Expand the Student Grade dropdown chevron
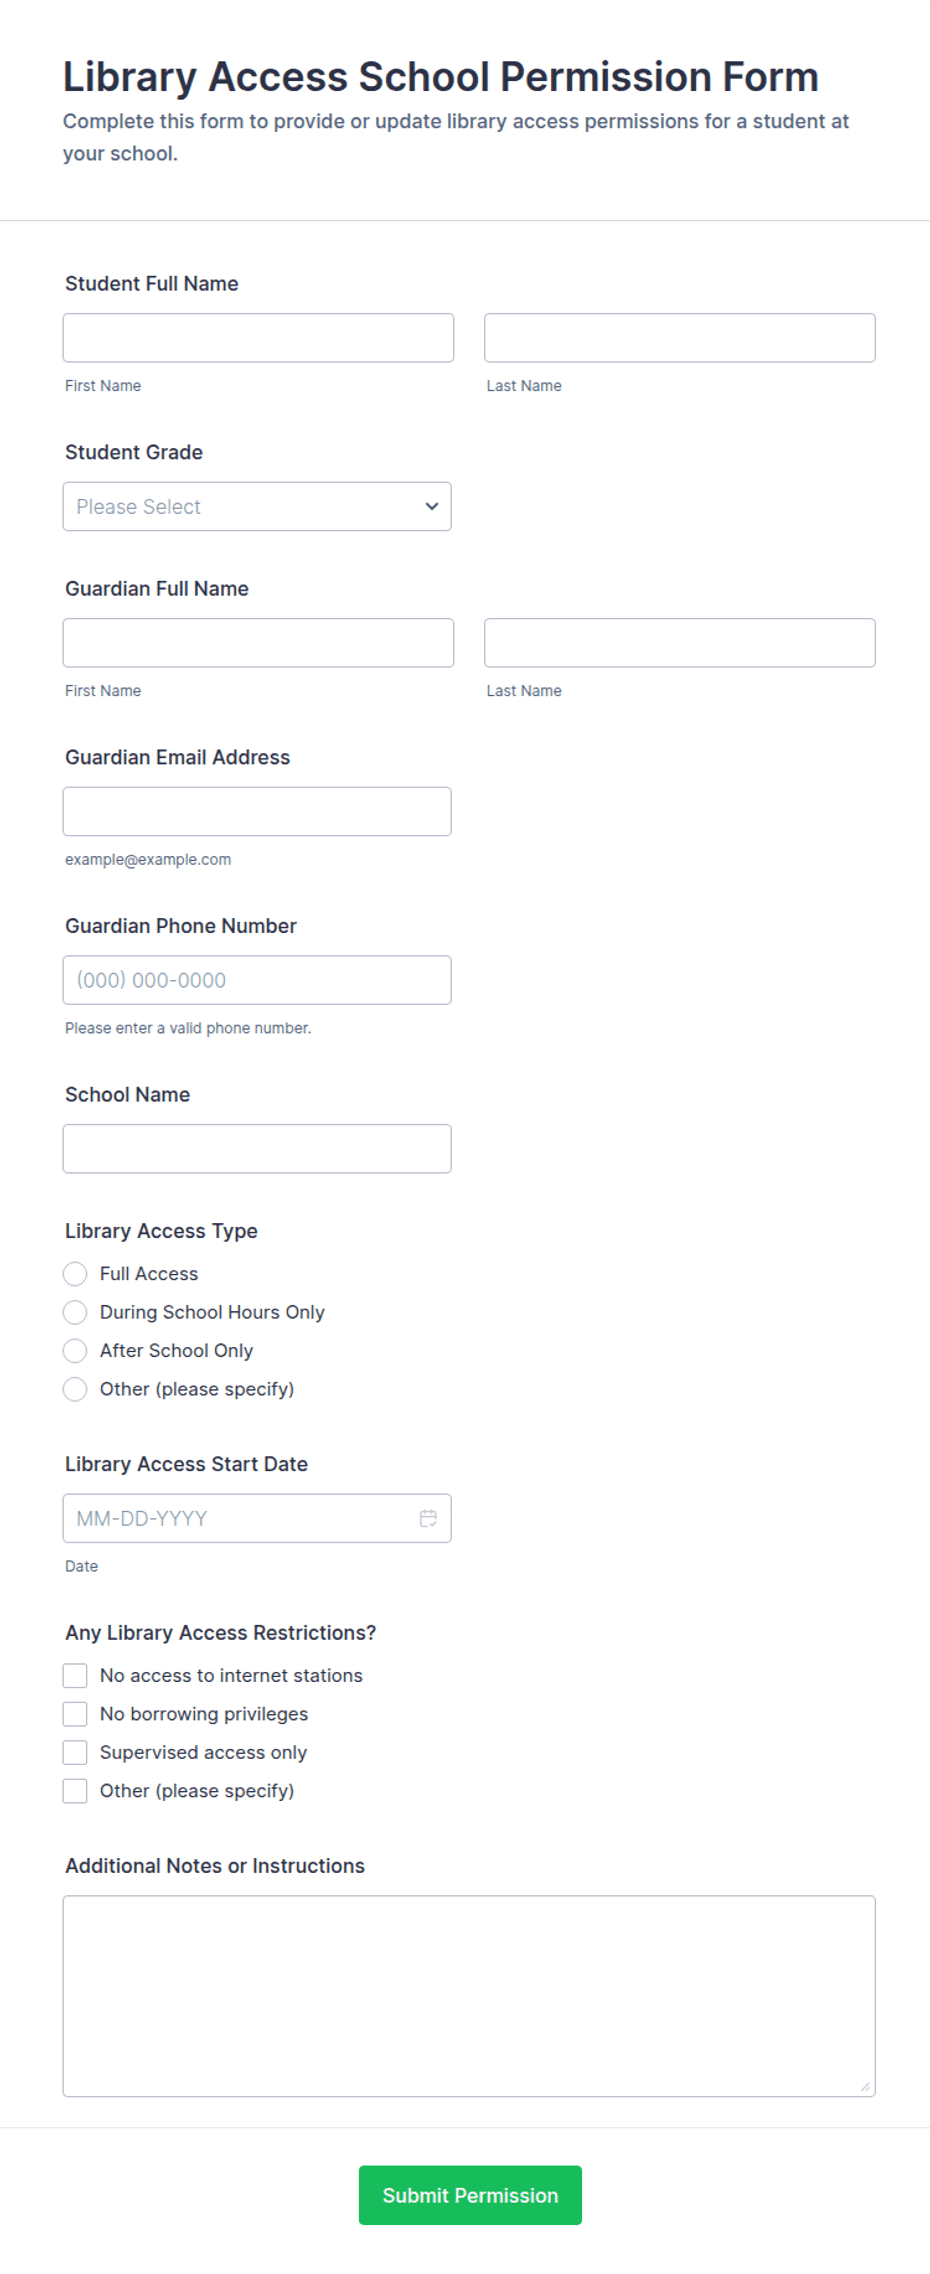The width and height of the screenshot is (930, 2274). pos(432,506)
